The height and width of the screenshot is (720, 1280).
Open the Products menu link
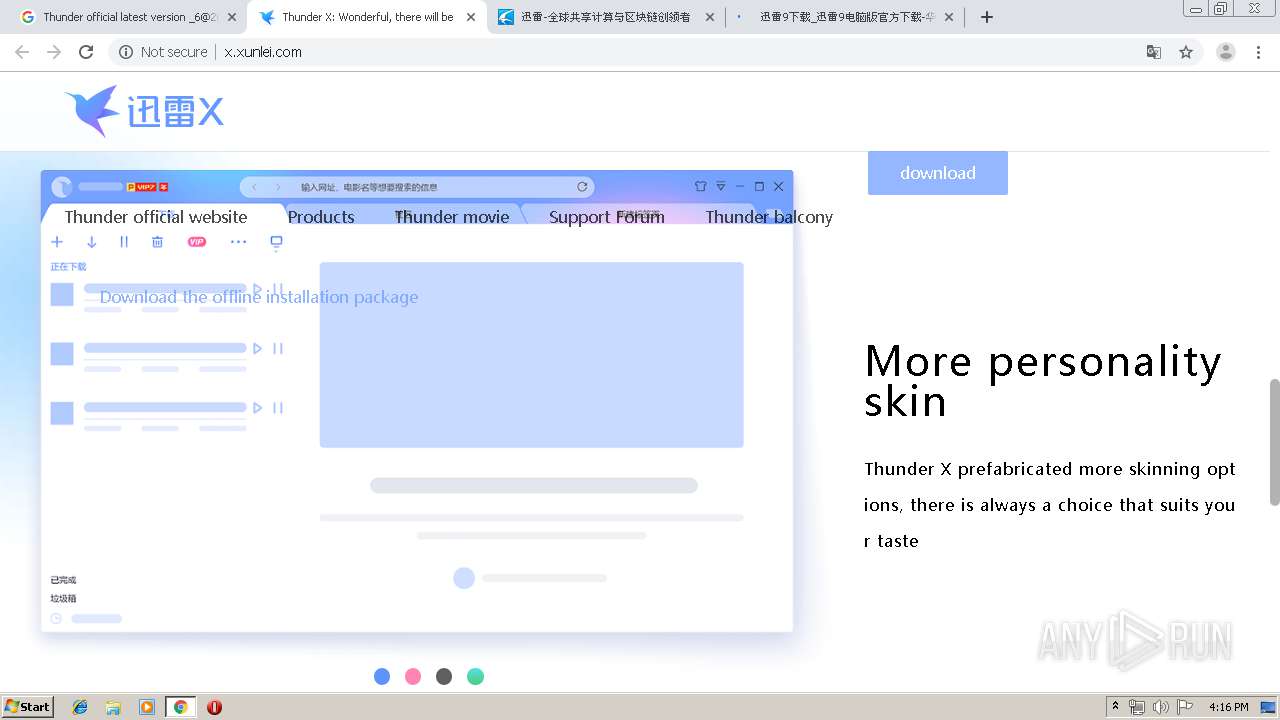tap(321, 217)
